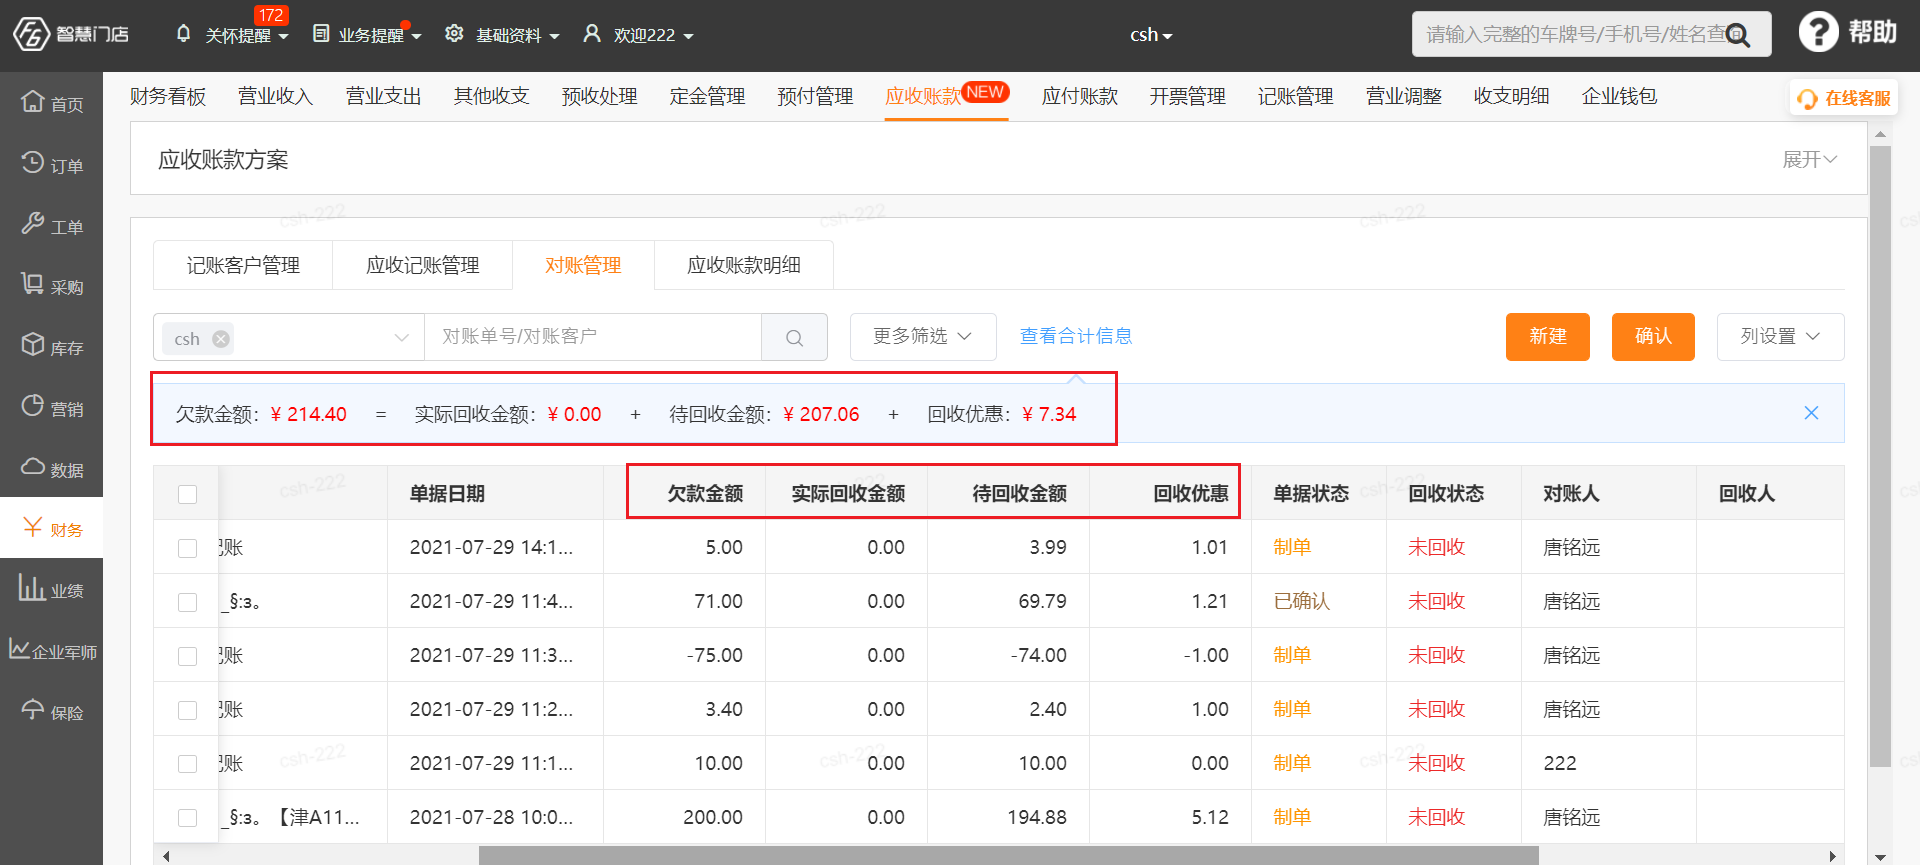1920x865 pixels.
Task: Open the csh store filter dropdown arrow
Action: click(x=402, y=338)
